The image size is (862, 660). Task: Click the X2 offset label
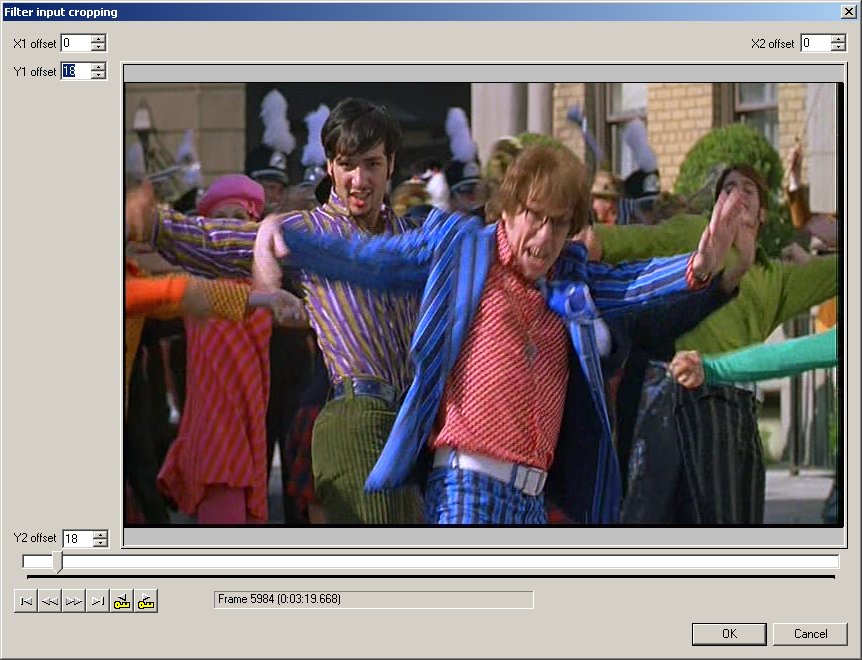(x=772, y=43)
